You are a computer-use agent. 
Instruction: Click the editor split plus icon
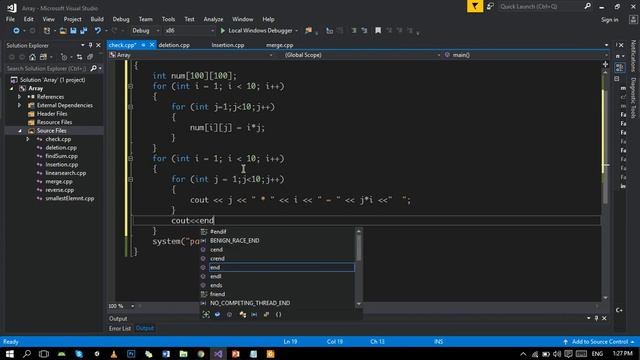(x=605, y=64)
